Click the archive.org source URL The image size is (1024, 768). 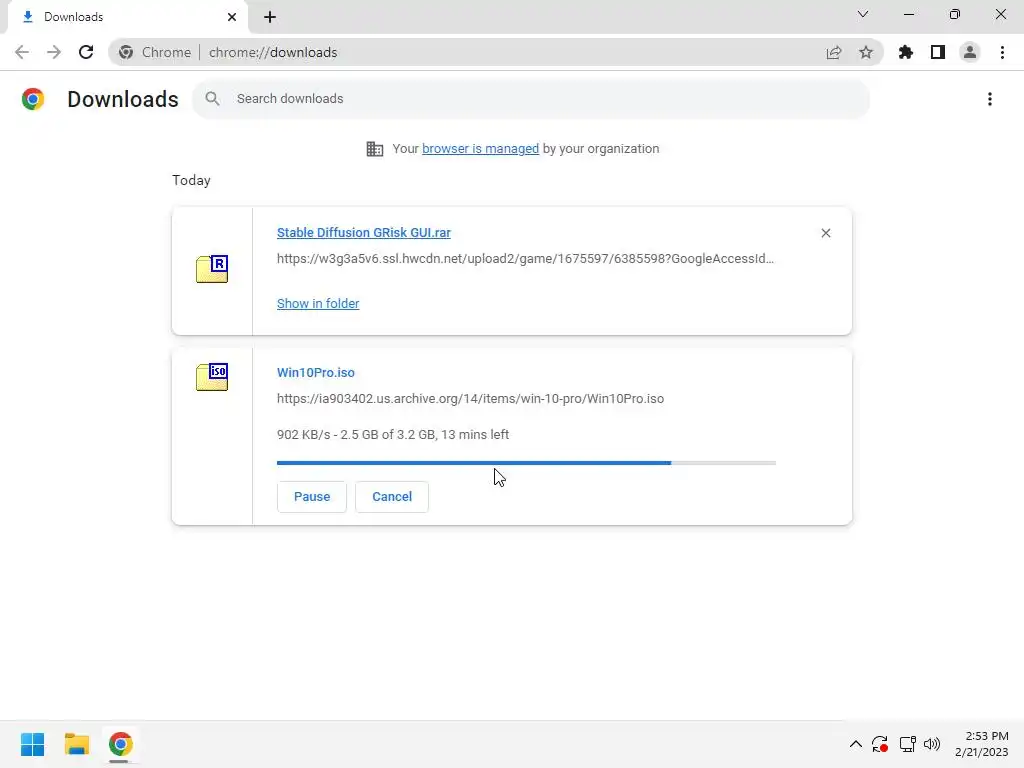470,399
